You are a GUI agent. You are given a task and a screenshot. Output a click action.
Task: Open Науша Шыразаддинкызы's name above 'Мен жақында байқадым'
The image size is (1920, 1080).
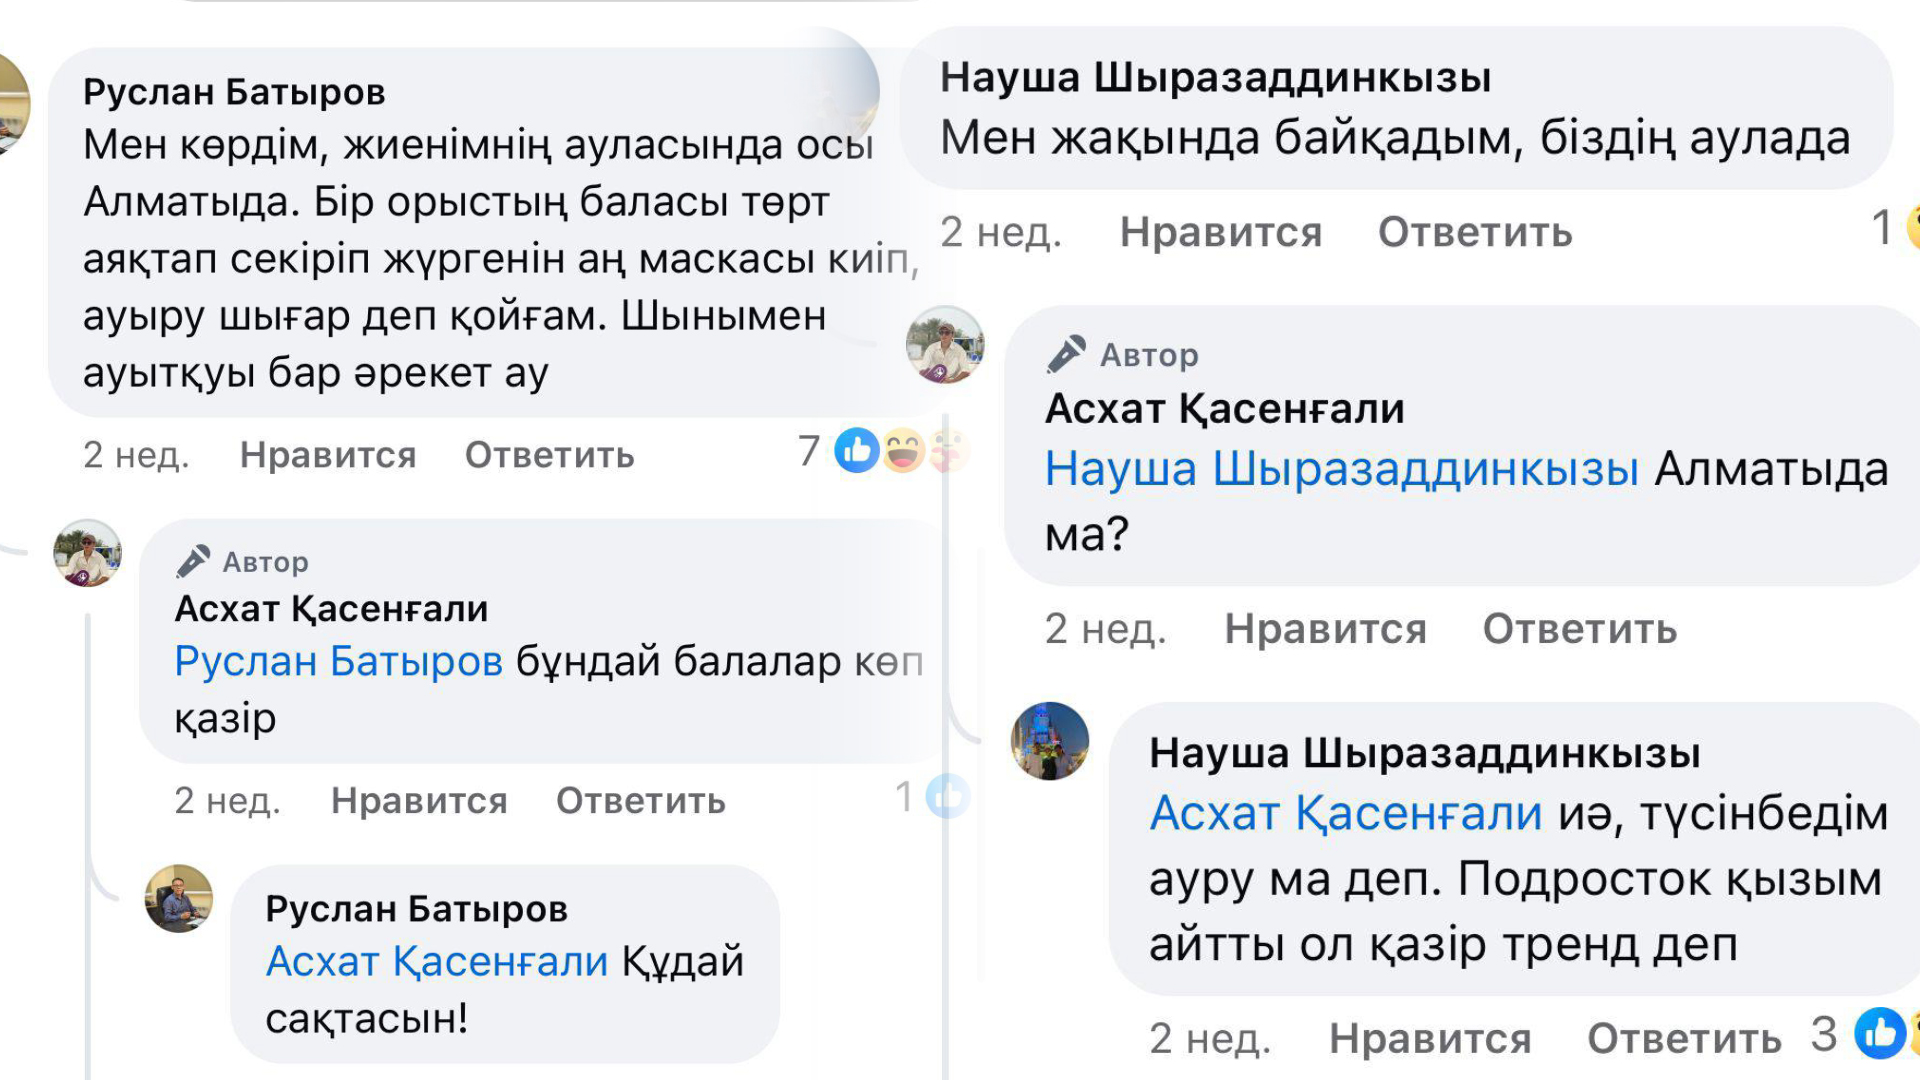[1215, 77]
